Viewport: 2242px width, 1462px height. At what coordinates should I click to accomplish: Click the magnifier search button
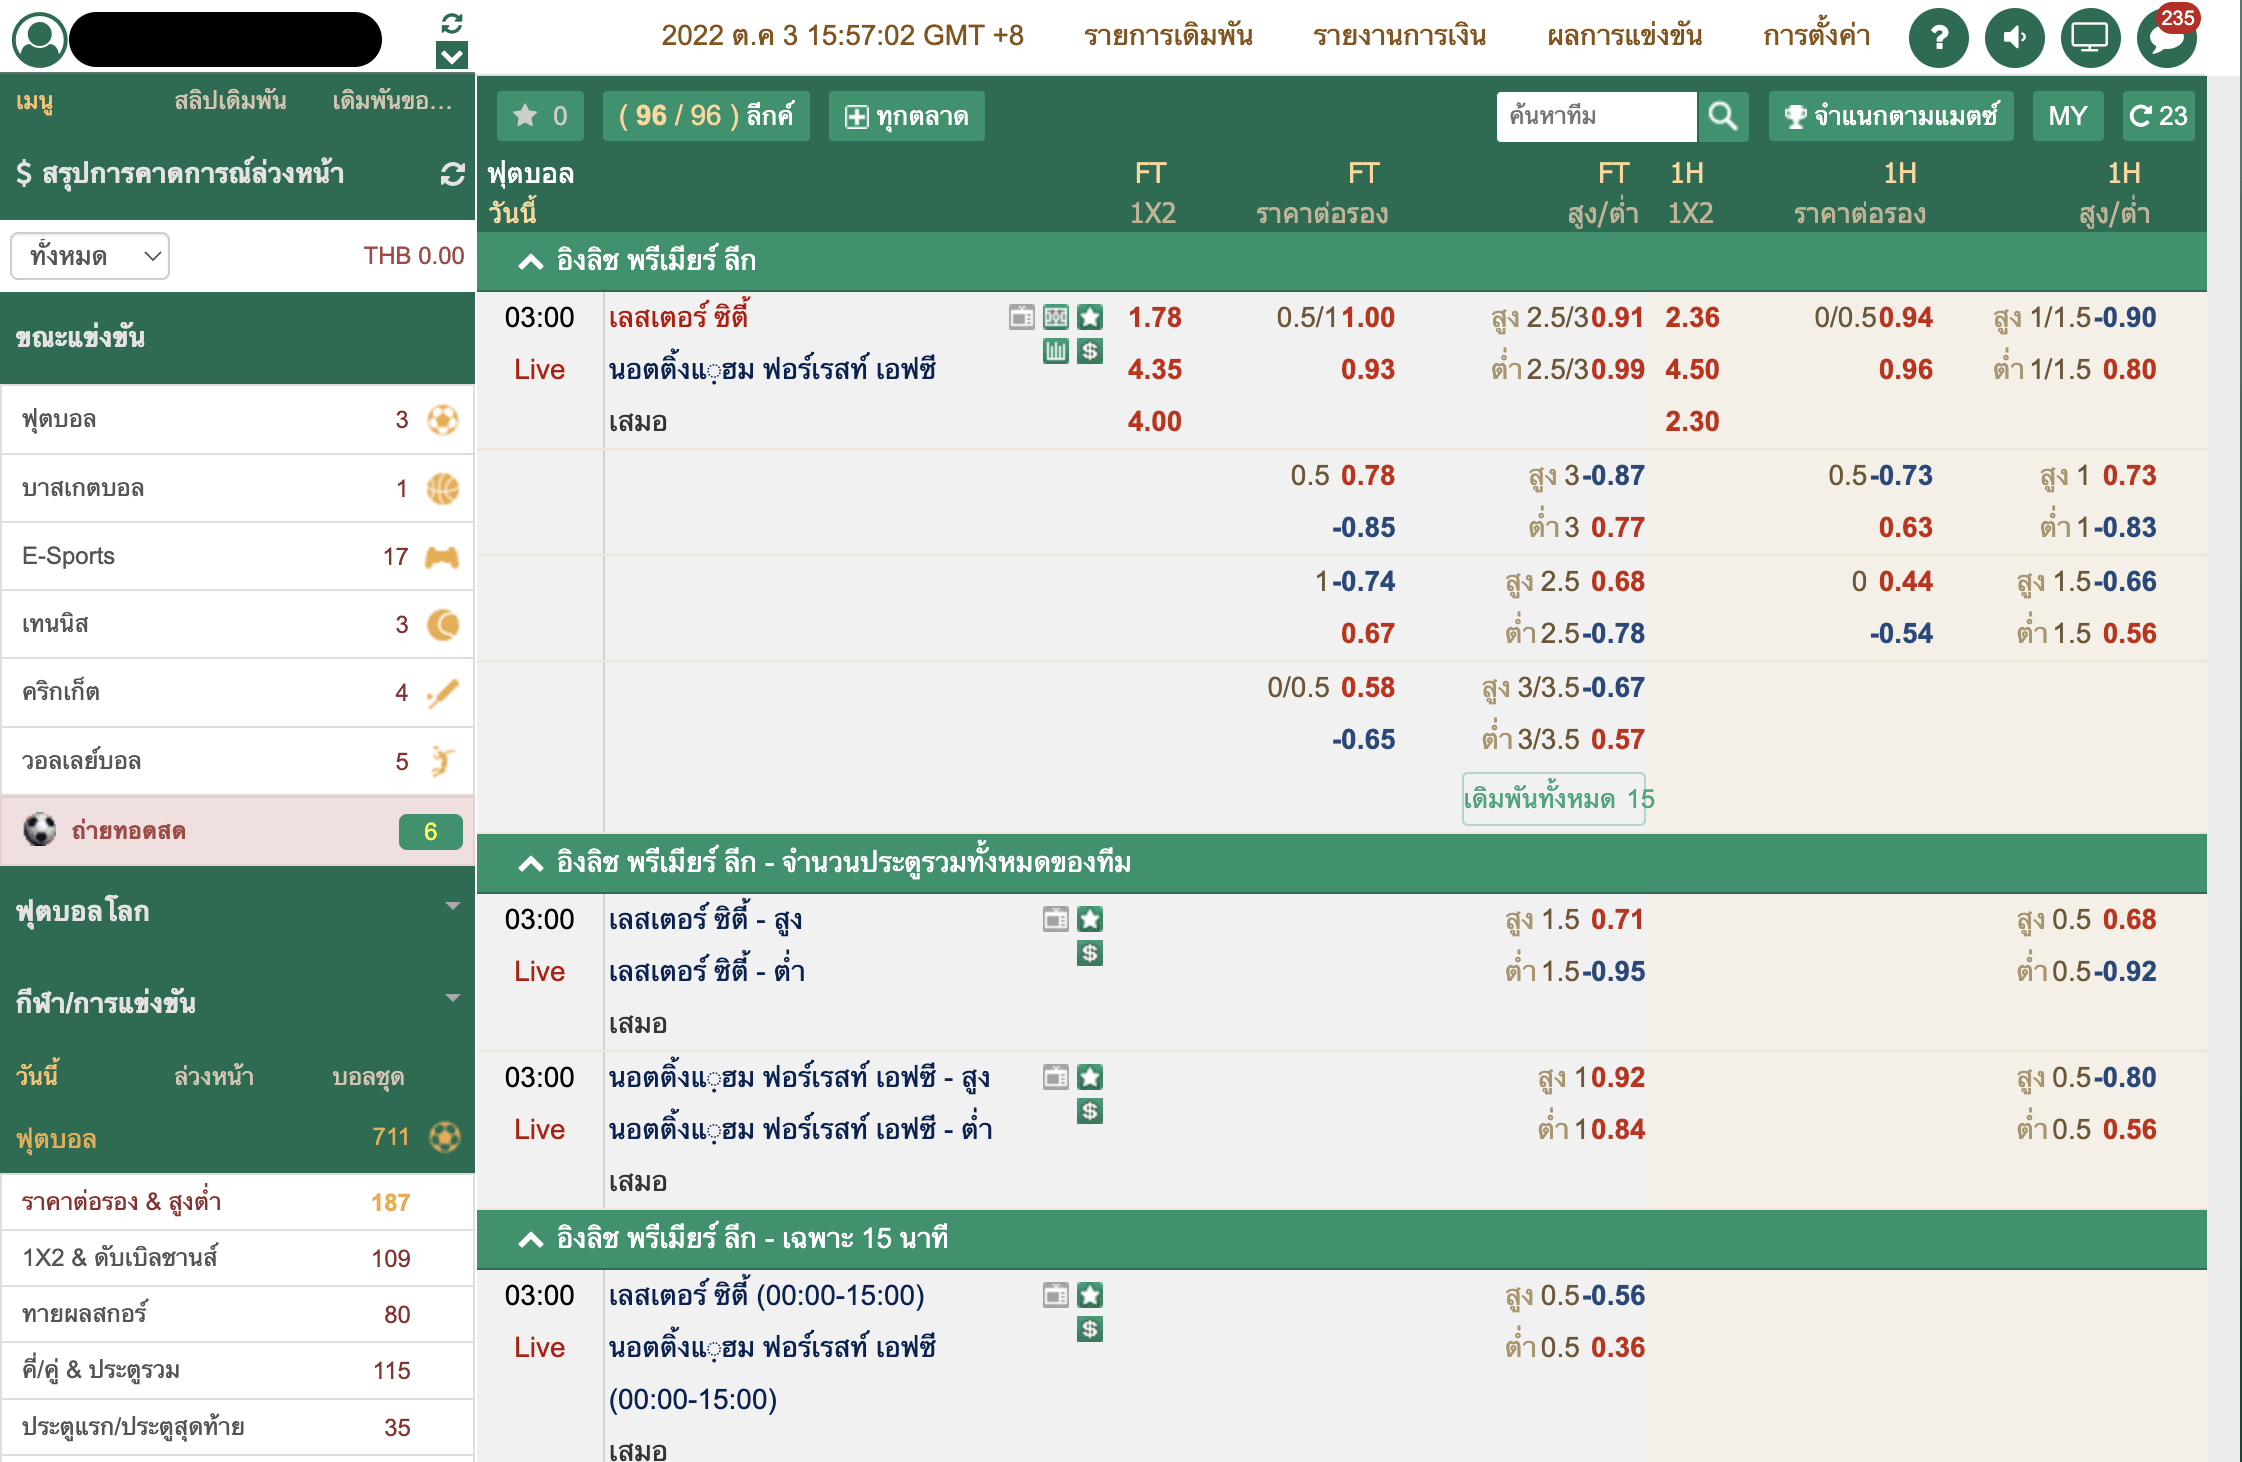pyautogui.click(x=1722, y=116)
